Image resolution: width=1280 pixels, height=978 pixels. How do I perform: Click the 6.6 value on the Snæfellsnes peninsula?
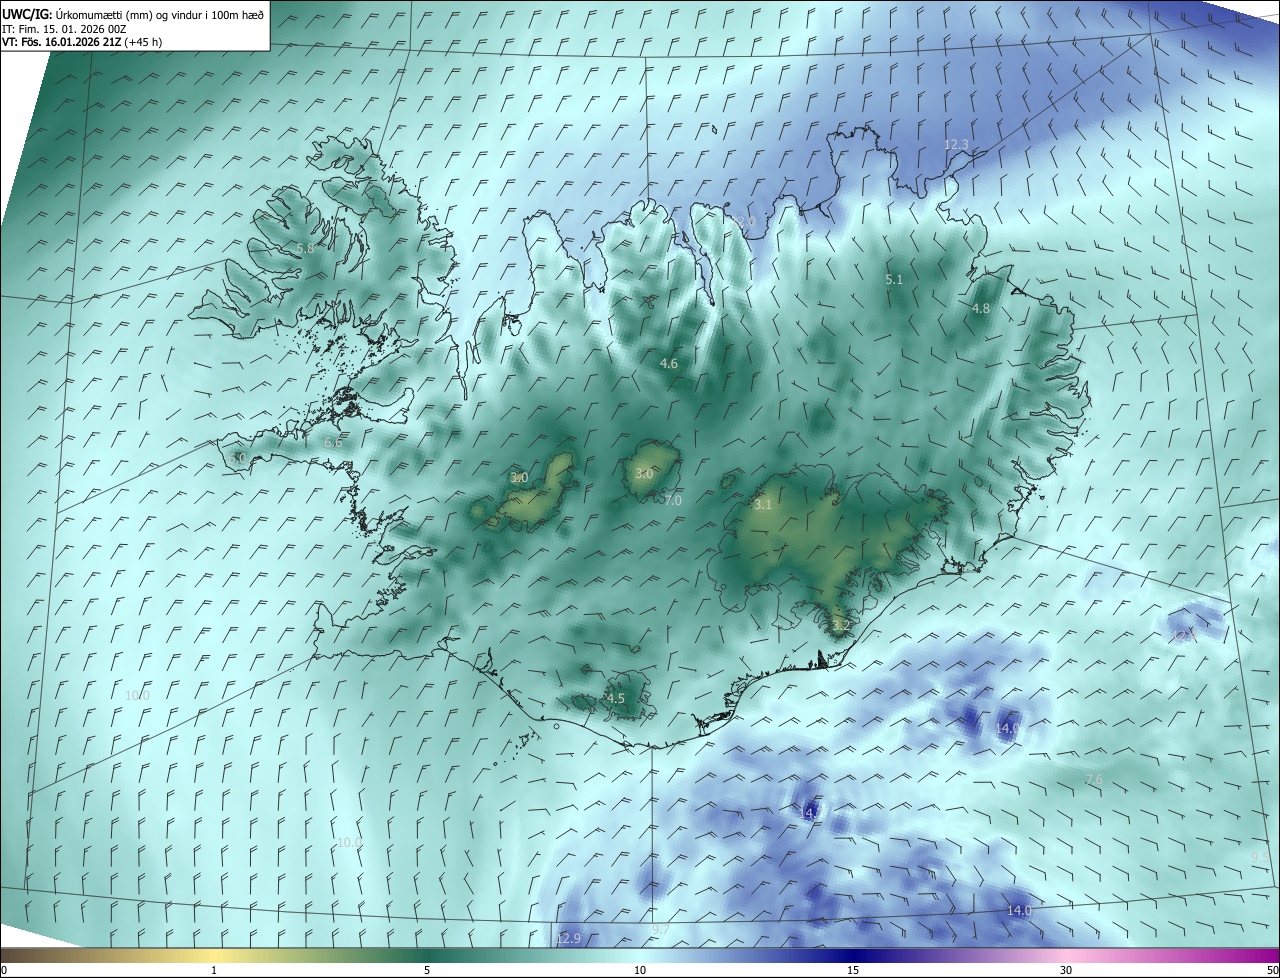tap(333, 443)
